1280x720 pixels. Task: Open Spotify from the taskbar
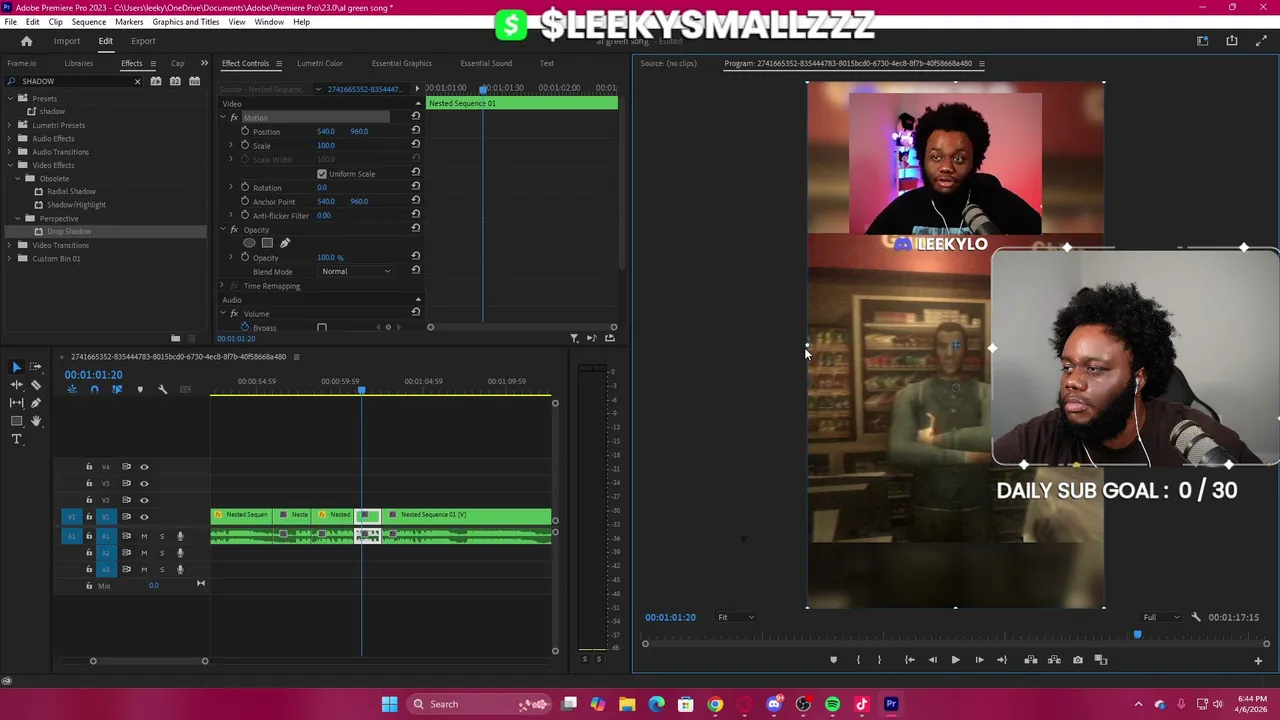pos(832,704)
